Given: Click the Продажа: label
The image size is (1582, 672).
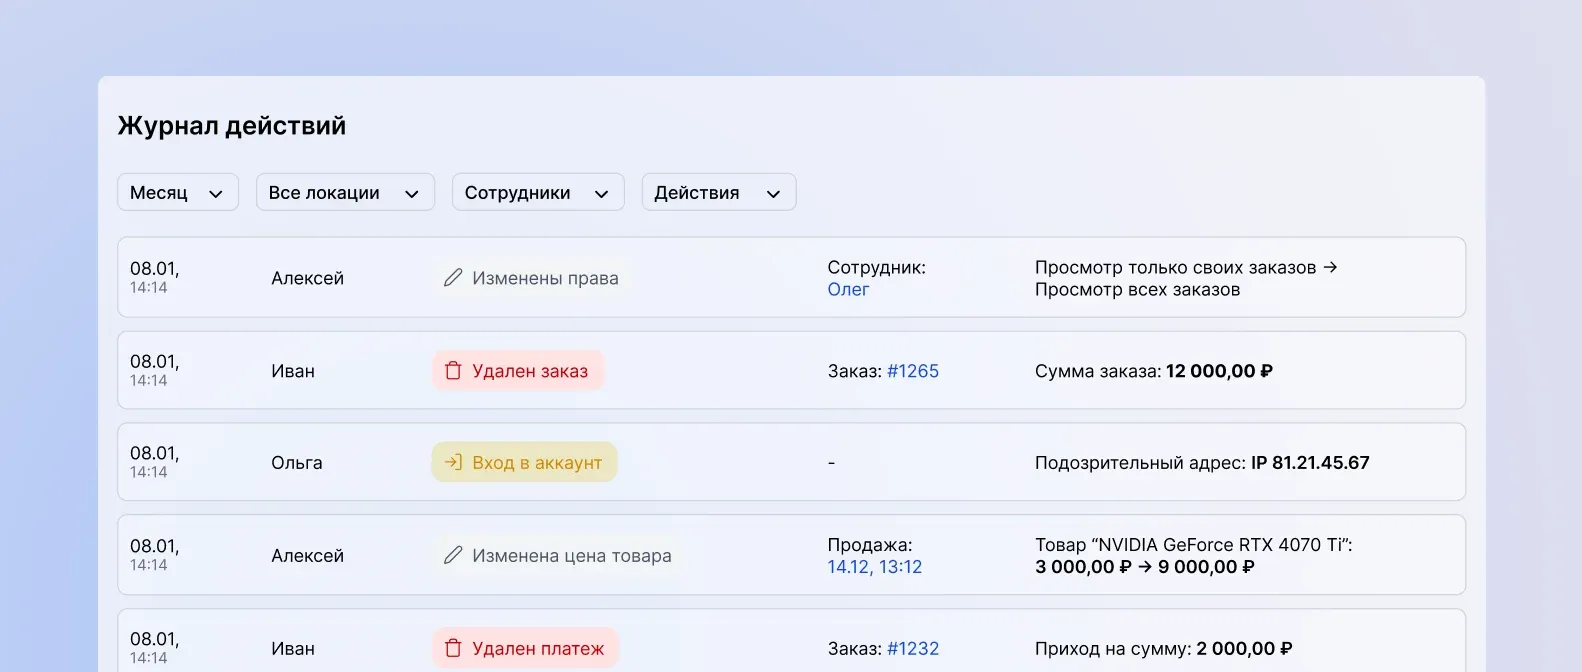Looking at the screenshot, I should pos(870,545).
